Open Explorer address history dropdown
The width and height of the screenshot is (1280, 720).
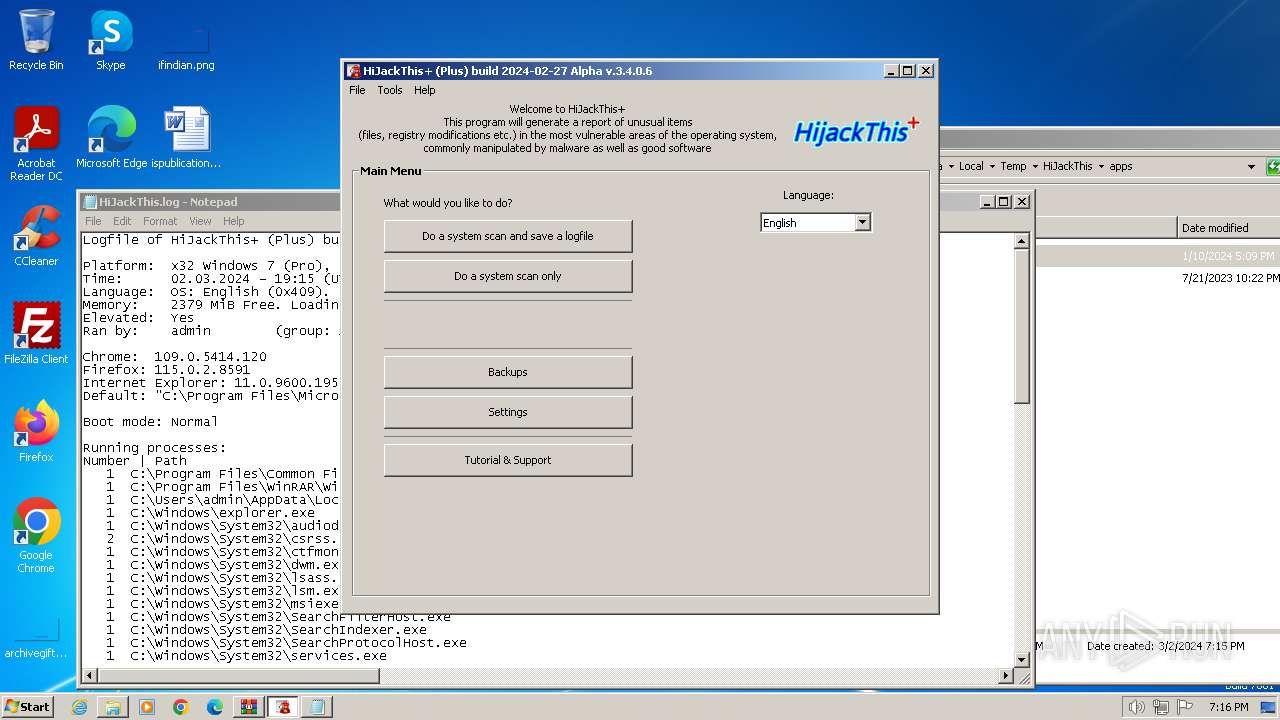coord(1251,167)
